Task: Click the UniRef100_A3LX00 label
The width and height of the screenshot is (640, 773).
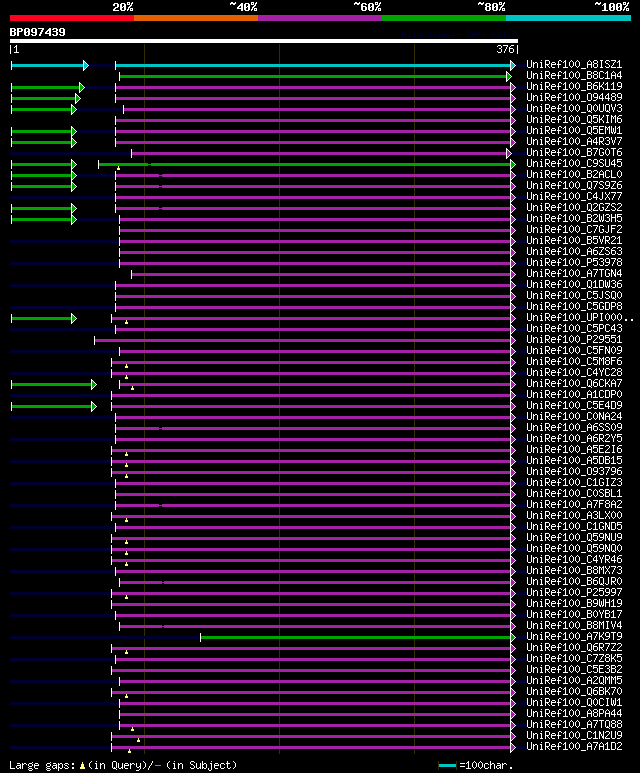Action: coord(574,516)
